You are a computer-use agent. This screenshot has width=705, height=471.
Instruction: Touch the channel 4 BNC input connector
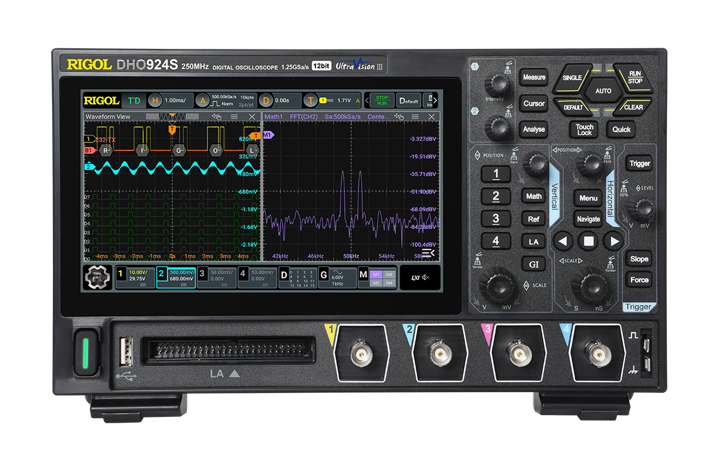coord(598,354)
